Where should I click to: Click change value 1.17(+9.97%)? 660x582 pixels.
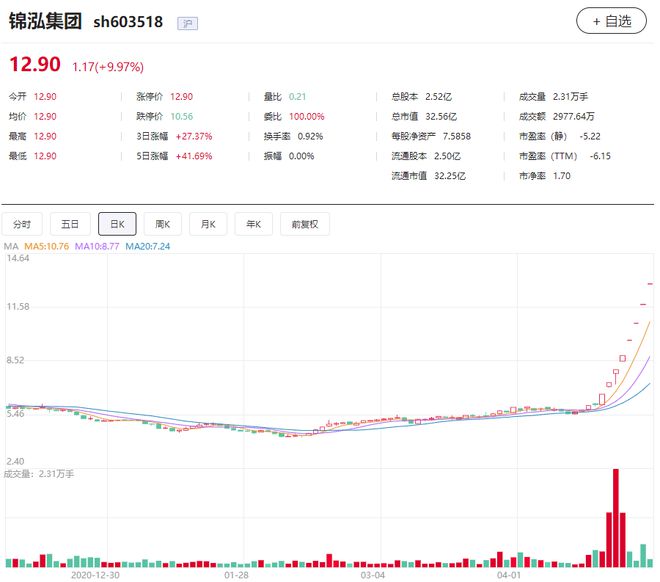click(x=108, y=67)
